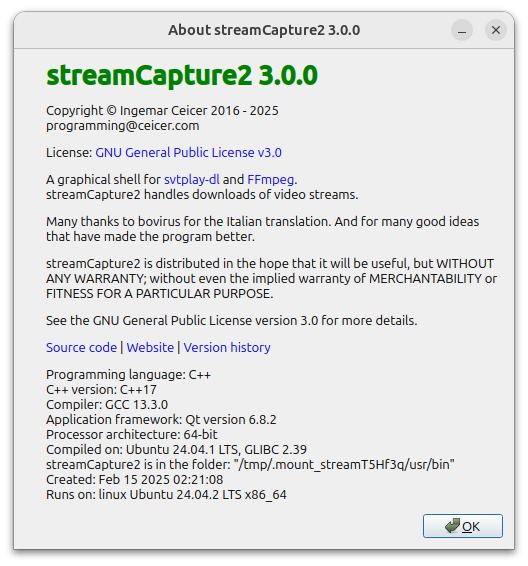Open the Source code link
The height and width of the screenshot is (566, 528).
tap(82, 347)
